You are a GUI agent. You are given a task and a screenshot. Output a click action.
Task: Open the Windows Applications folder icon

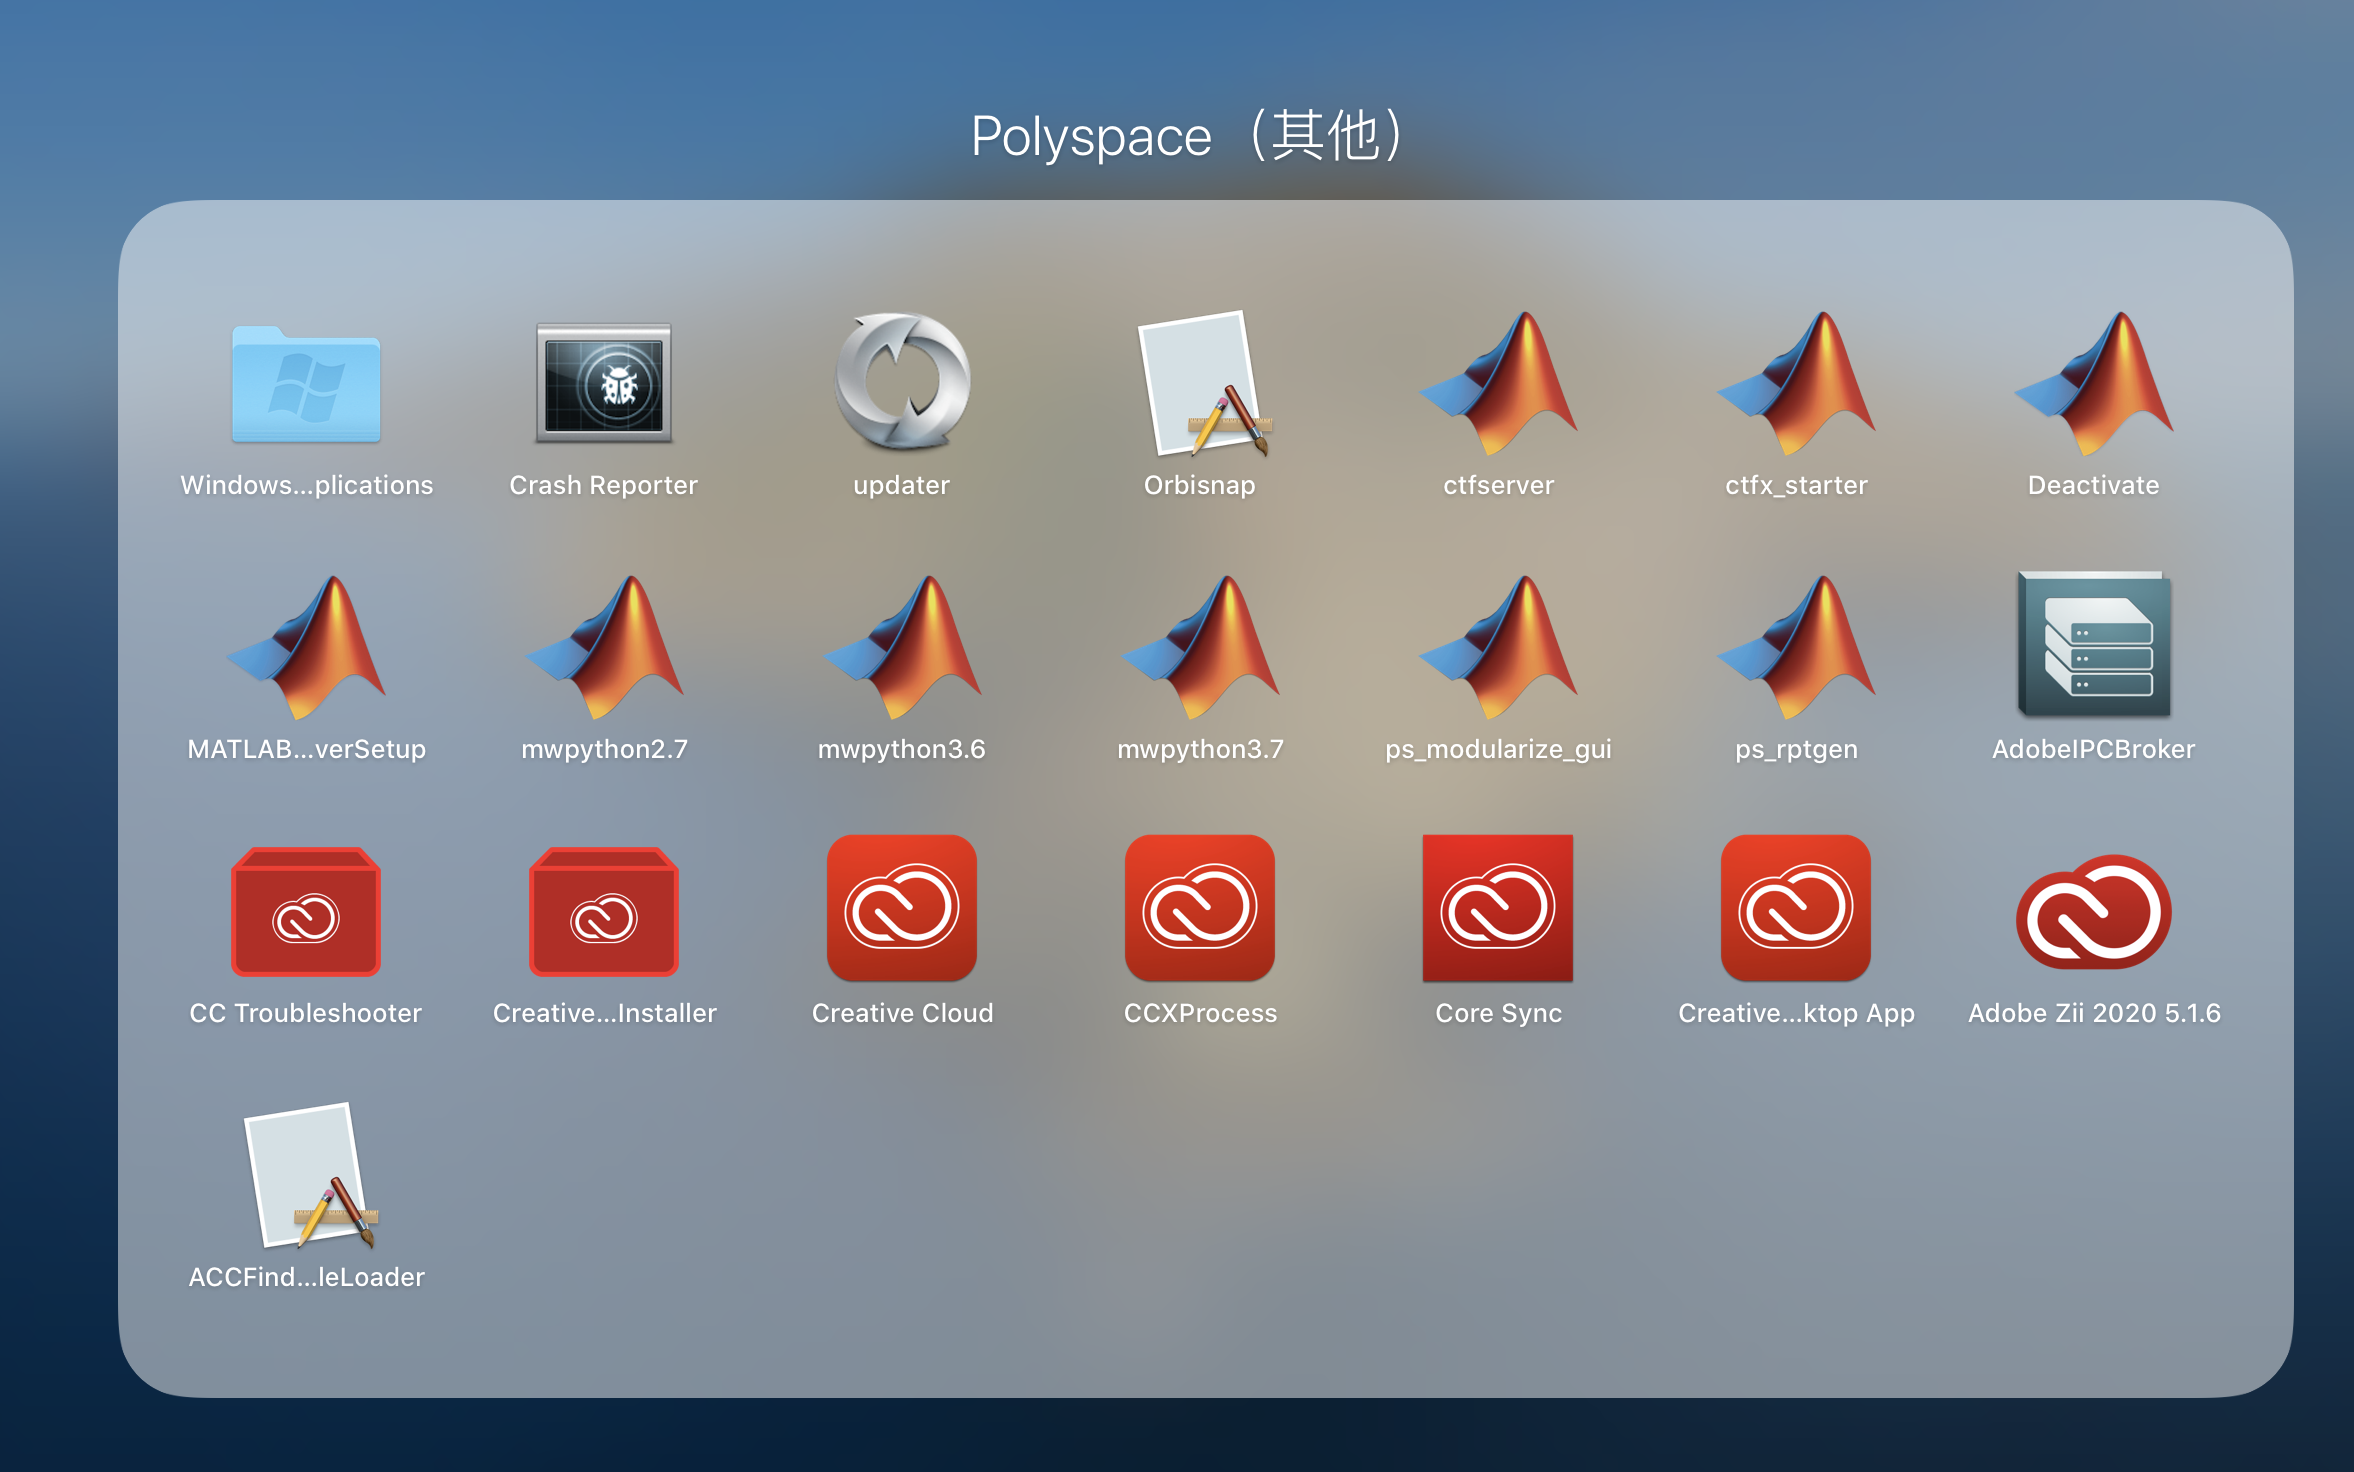306,384
